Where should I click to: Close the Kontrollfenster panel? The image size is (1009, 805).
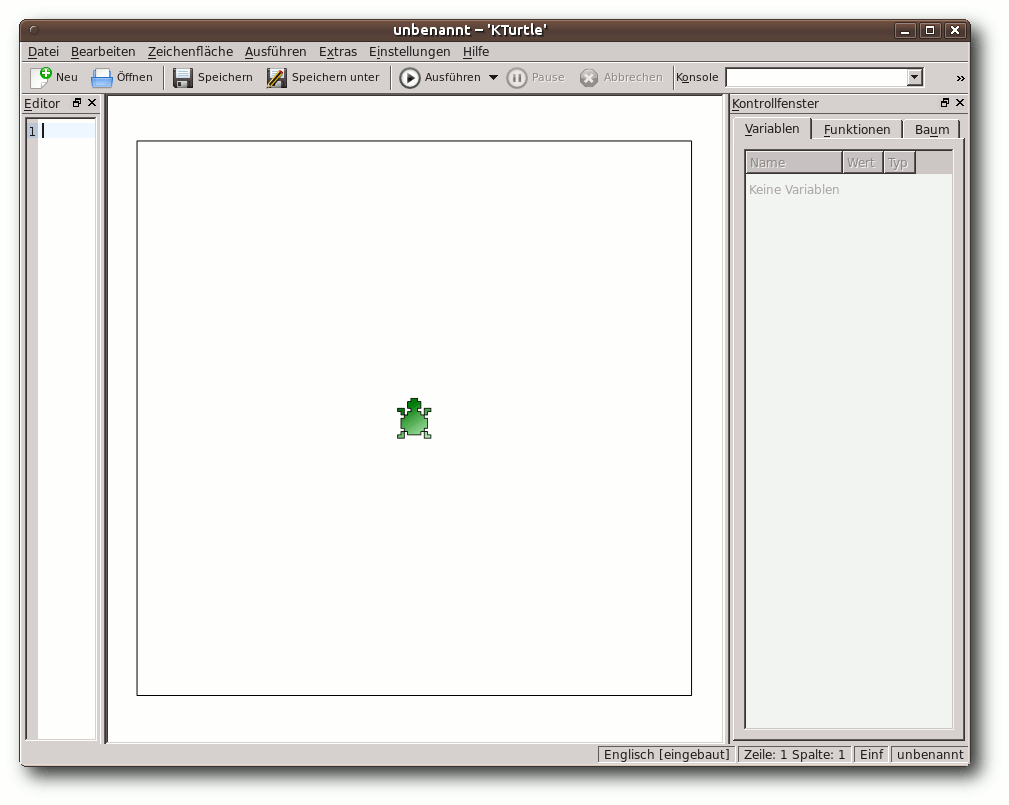coord(960,103)
